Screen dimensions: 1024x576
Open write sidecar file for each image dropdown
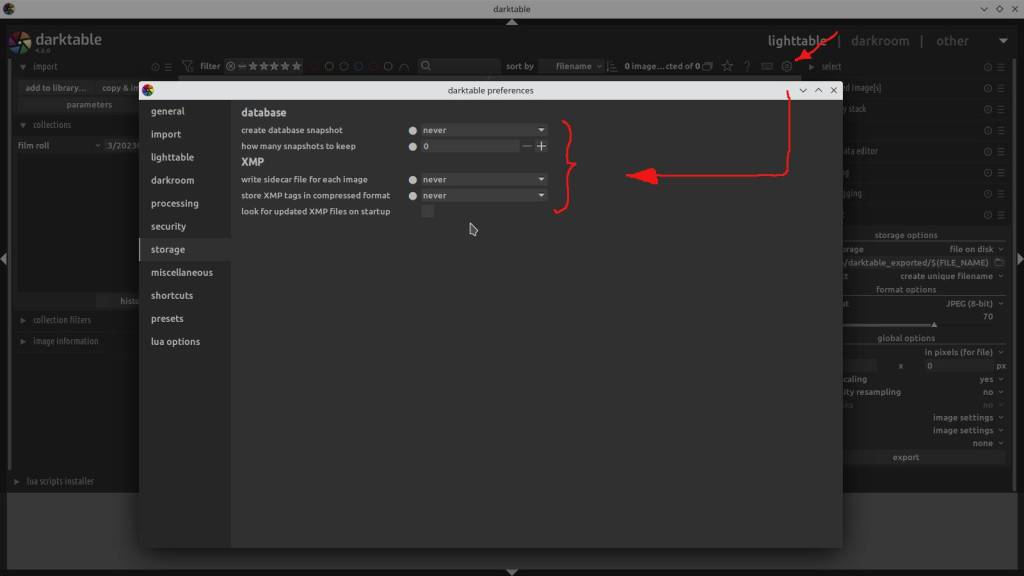click(483, 179)
